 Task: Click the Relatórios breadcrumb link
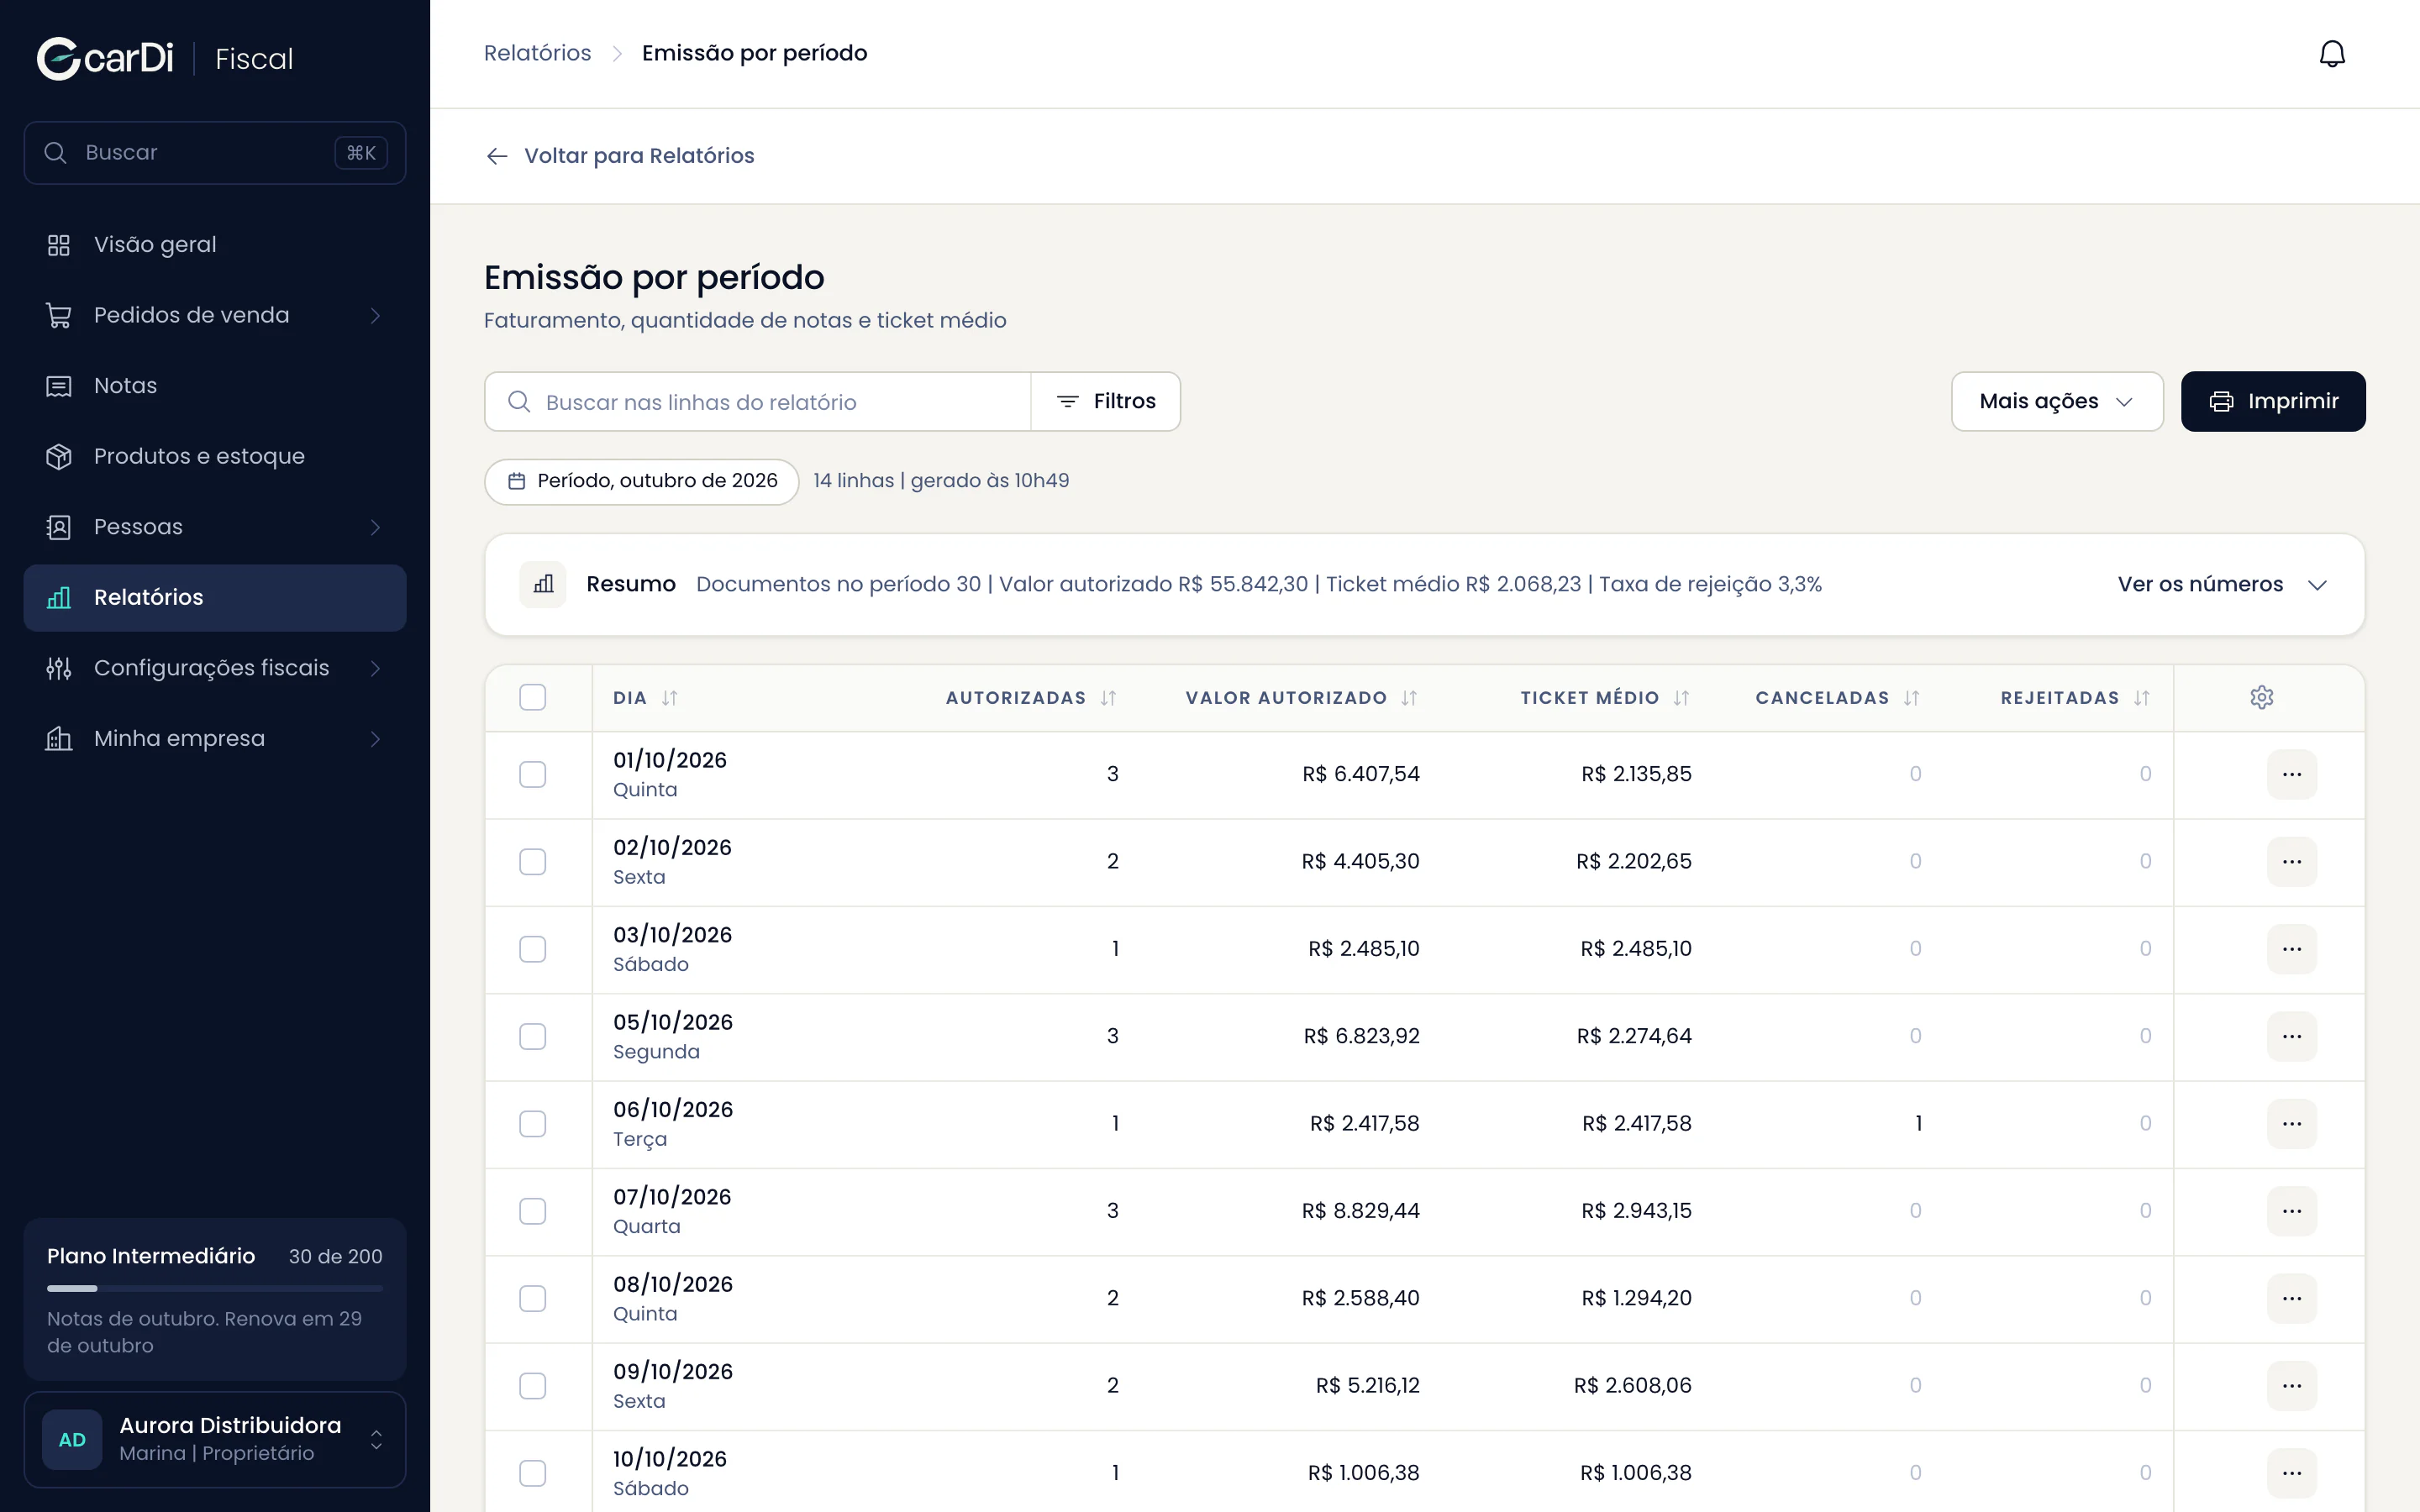[537, 53]
